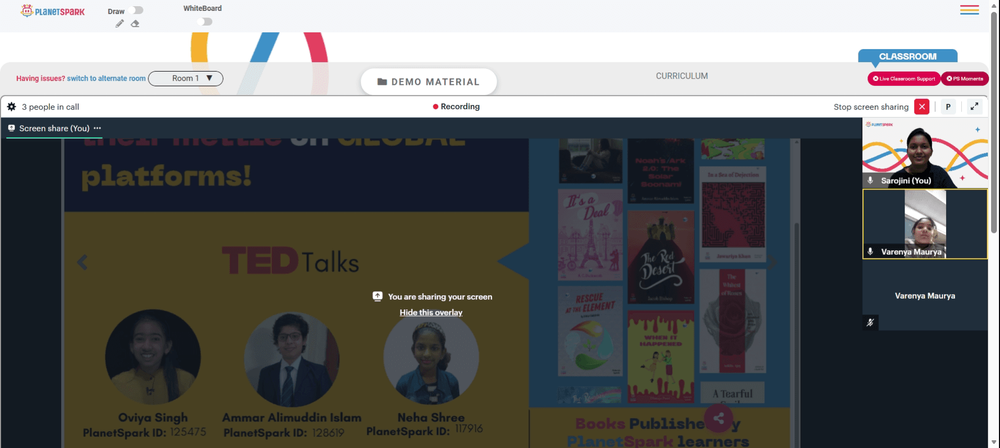Click Hide this overlay link
The width and height of the screenshot is (1000, 448).
point(431,313)
